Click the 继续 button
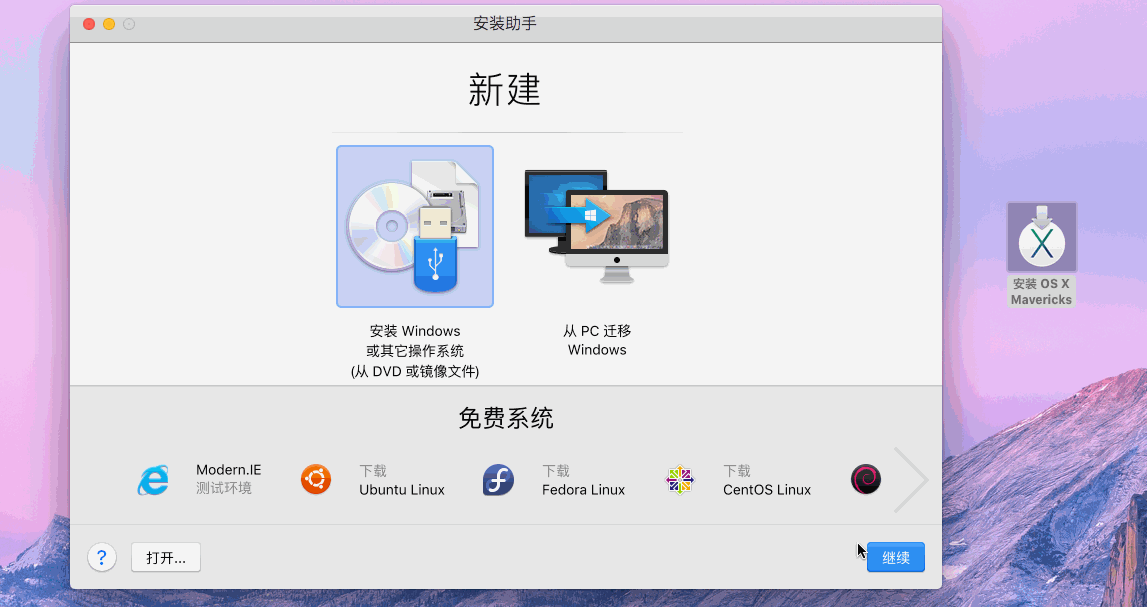Image resolution: width=1147 pixels, height=607 pixels. tap(895, 557)
